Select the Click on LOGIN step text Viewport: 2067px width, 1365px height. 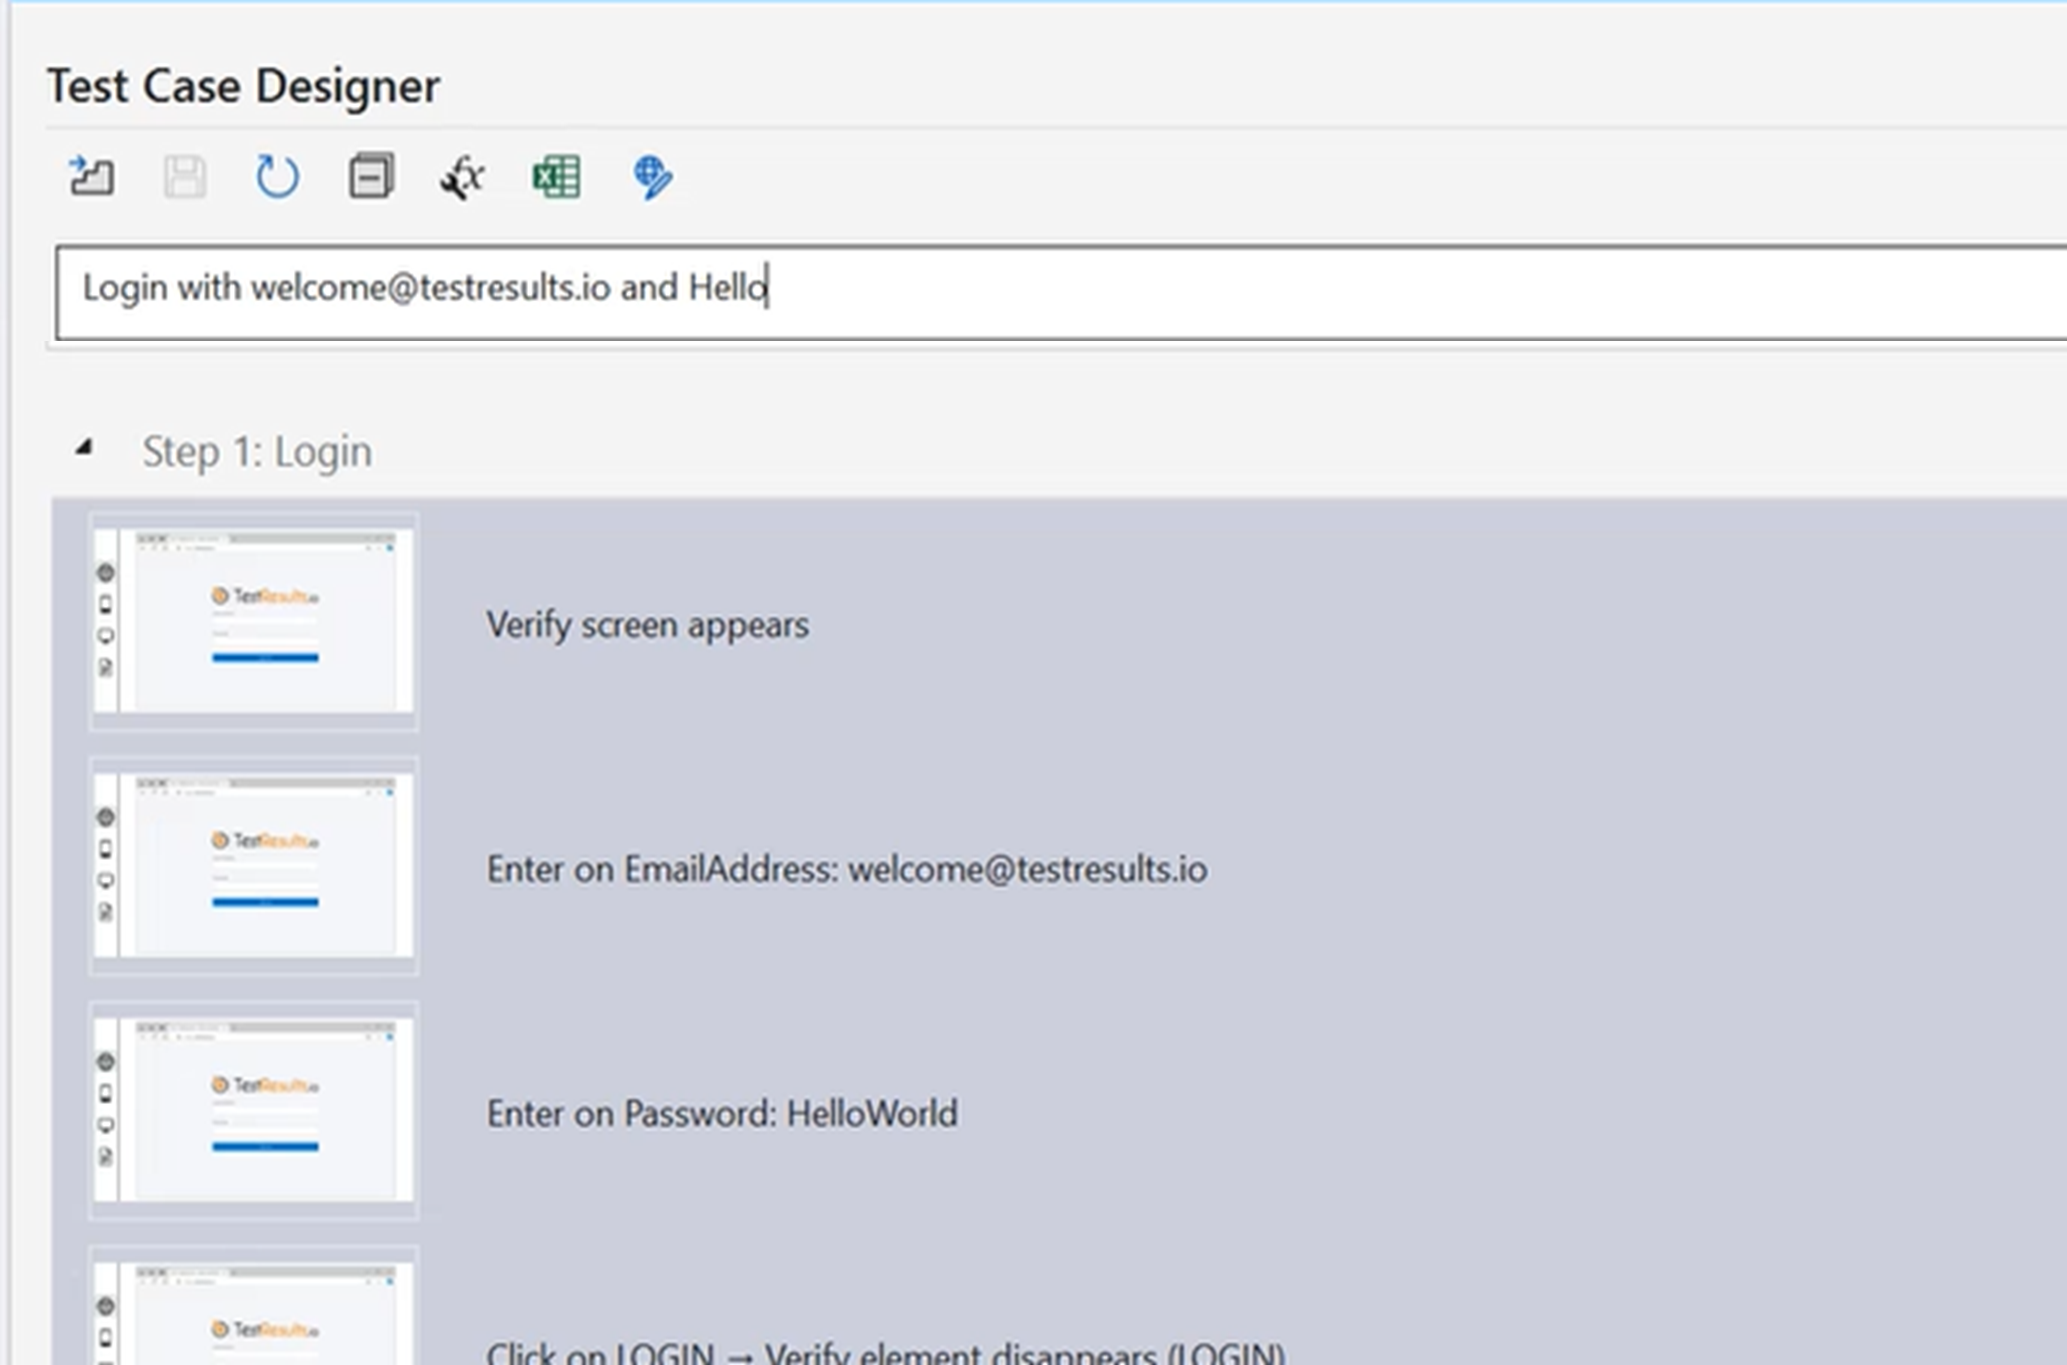(x=885, y=1353)
